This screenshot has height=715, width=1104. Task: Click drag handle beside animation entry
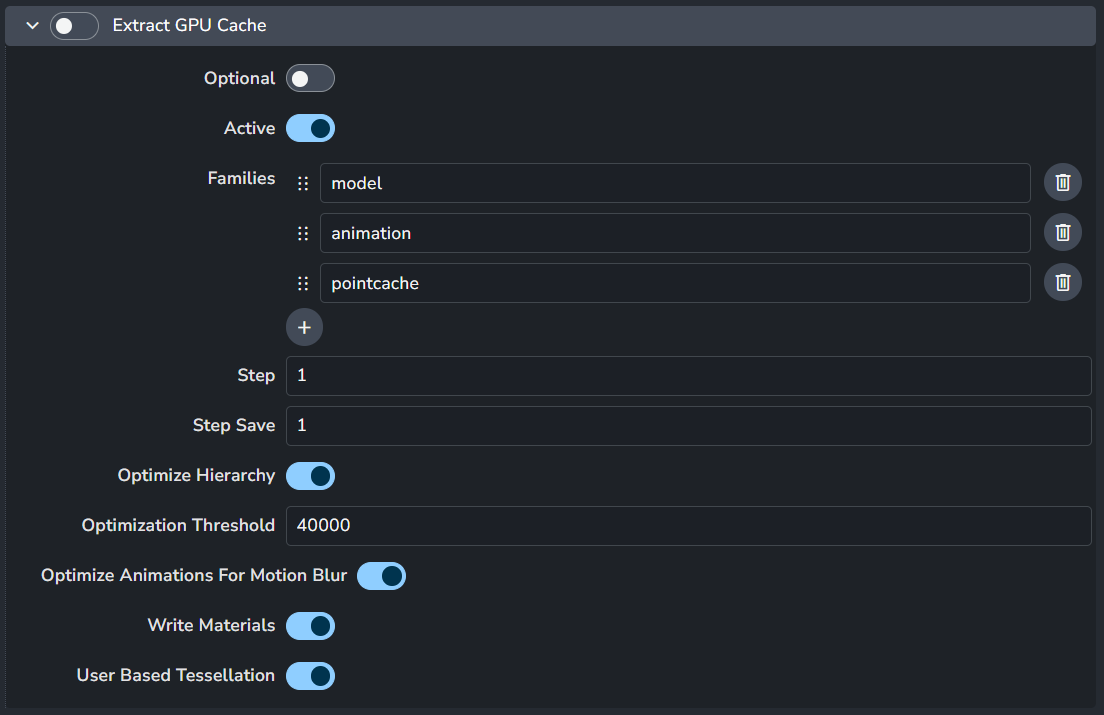pos(303,233)
